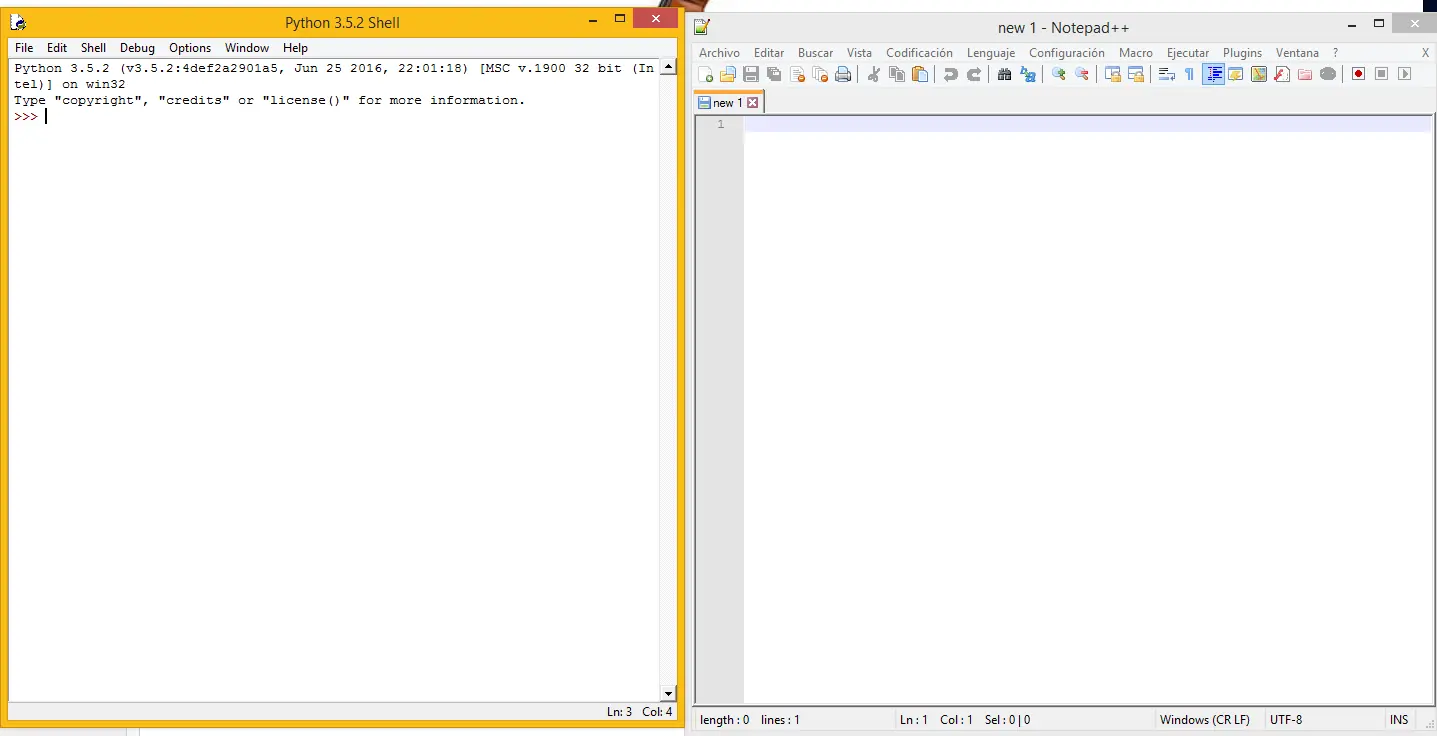The image size is (1437, 736).
Task: Open the question mark help menu
Action: (1335, 53)
